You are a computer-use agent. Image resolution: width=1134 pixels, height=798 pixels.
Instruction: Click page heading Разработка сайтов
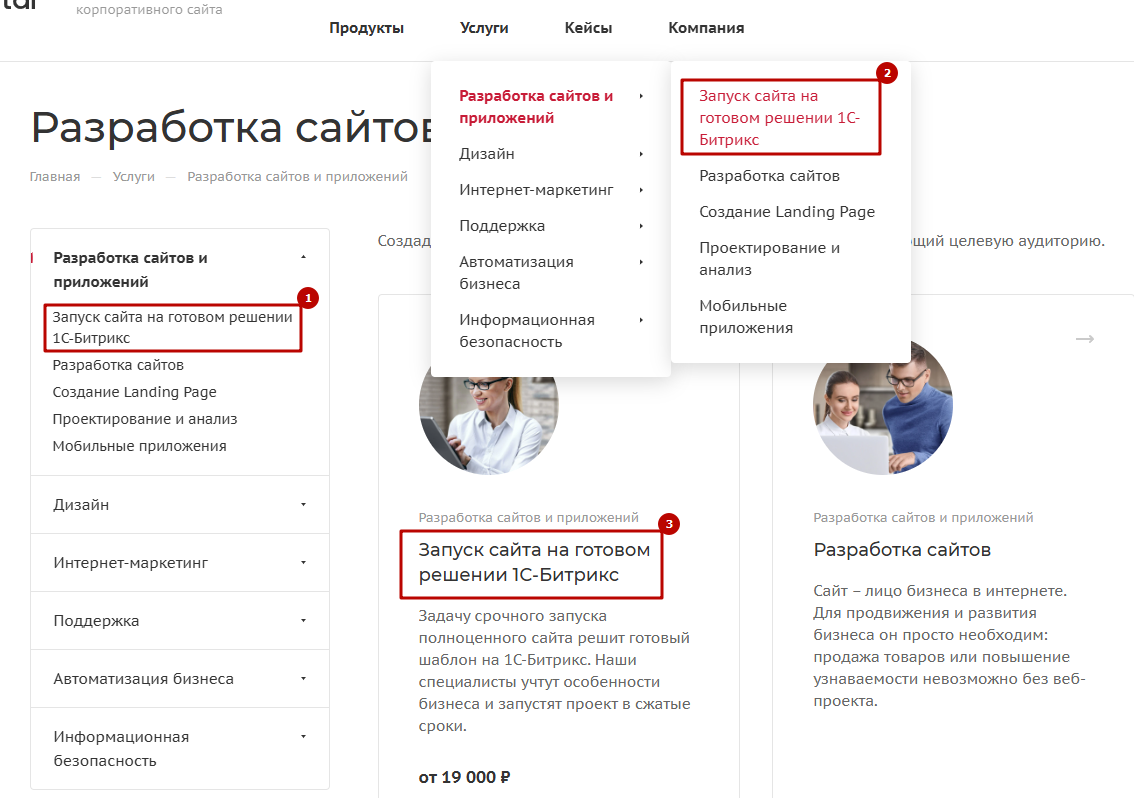coord(231,128)
